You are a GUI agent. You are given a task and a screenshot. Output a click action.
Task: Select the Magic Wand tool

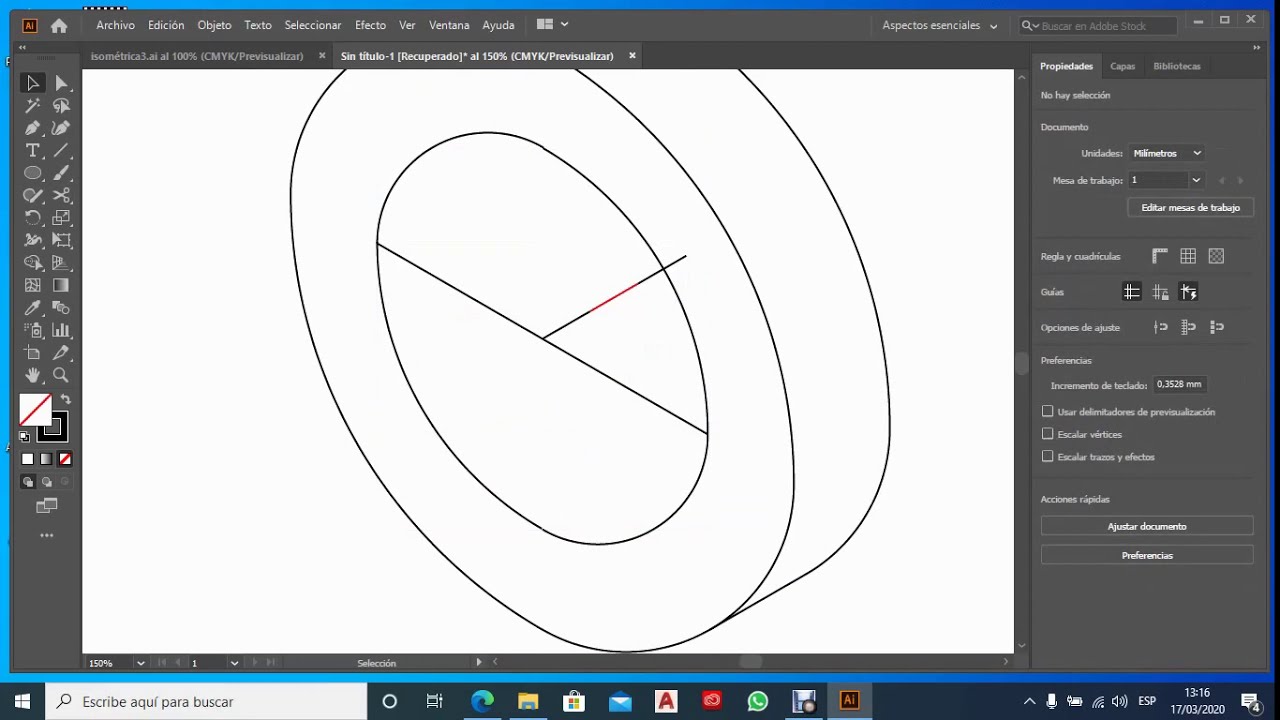point(33,106)
